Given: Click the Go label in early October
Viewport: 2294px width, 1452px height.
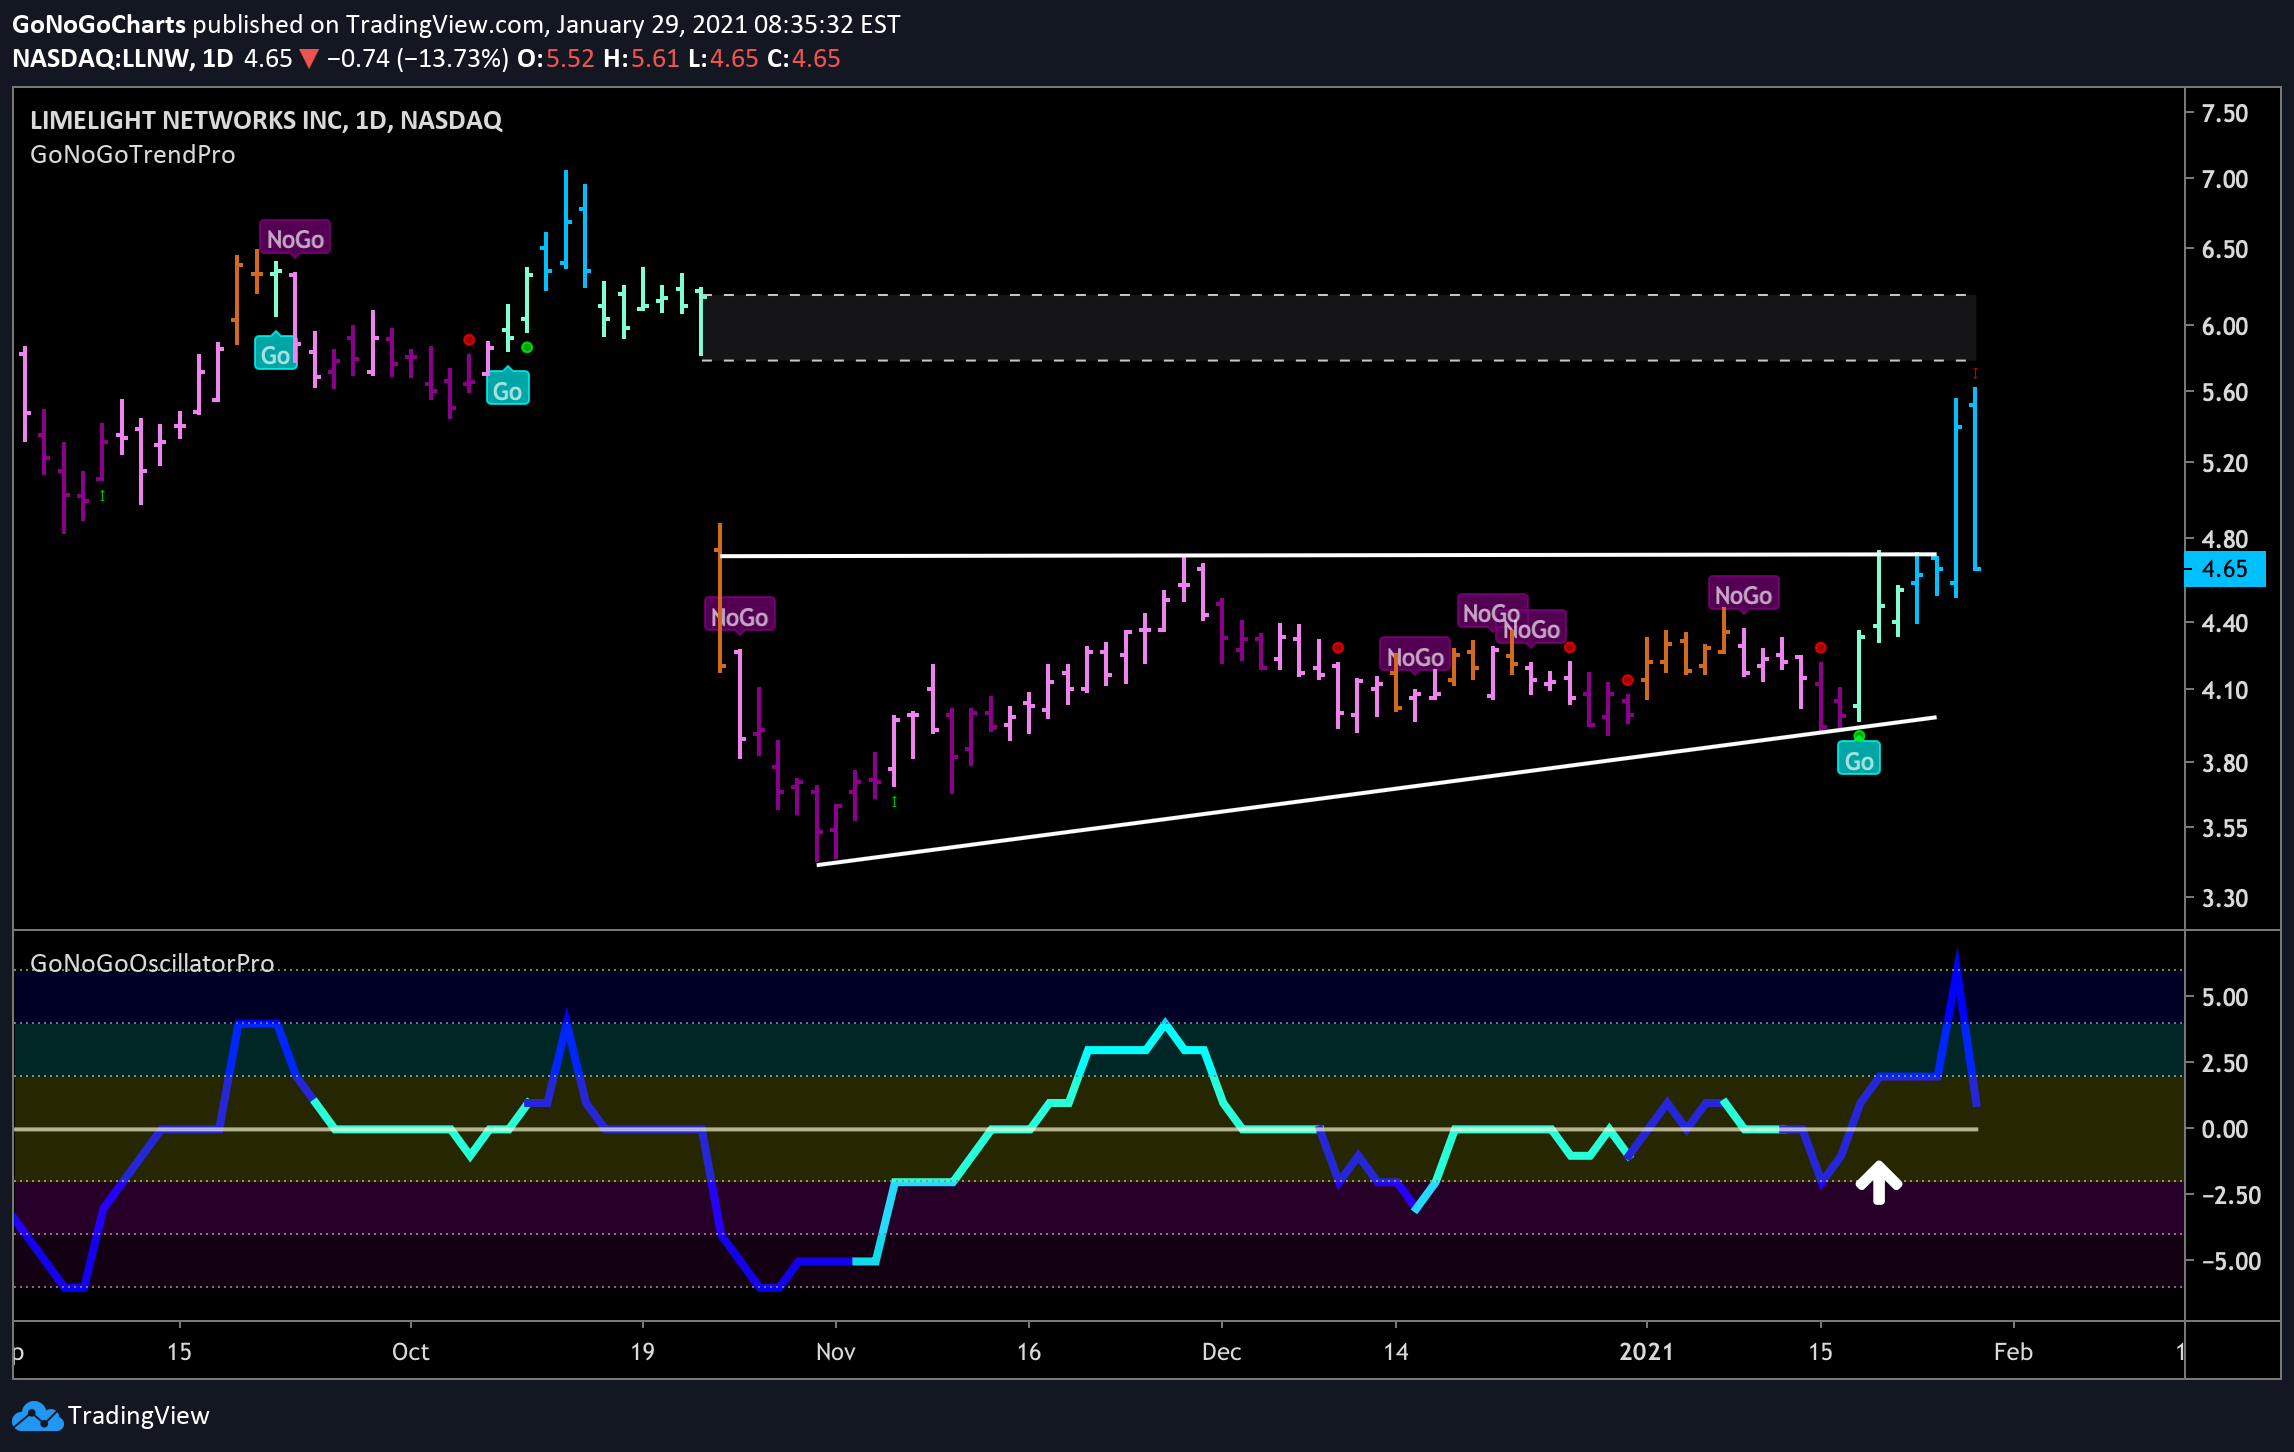Looking at the screenshot, I should pyautogui.click(x=507, y=389).
